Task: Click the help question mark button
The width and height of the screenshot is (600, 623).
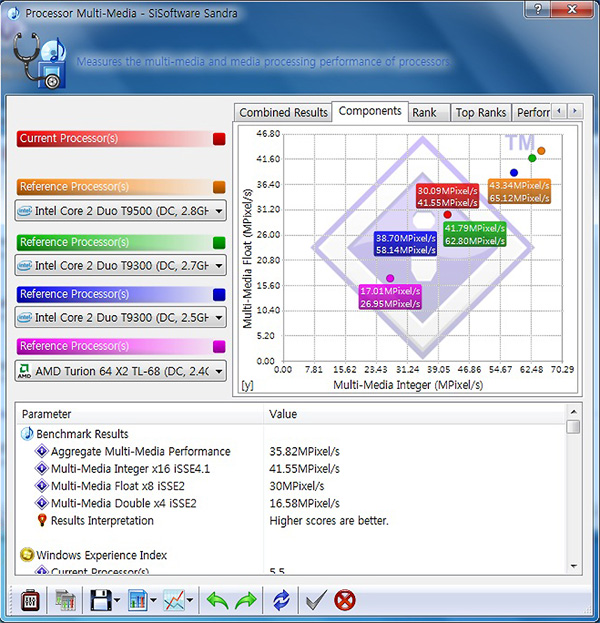Action: (538, 9)
